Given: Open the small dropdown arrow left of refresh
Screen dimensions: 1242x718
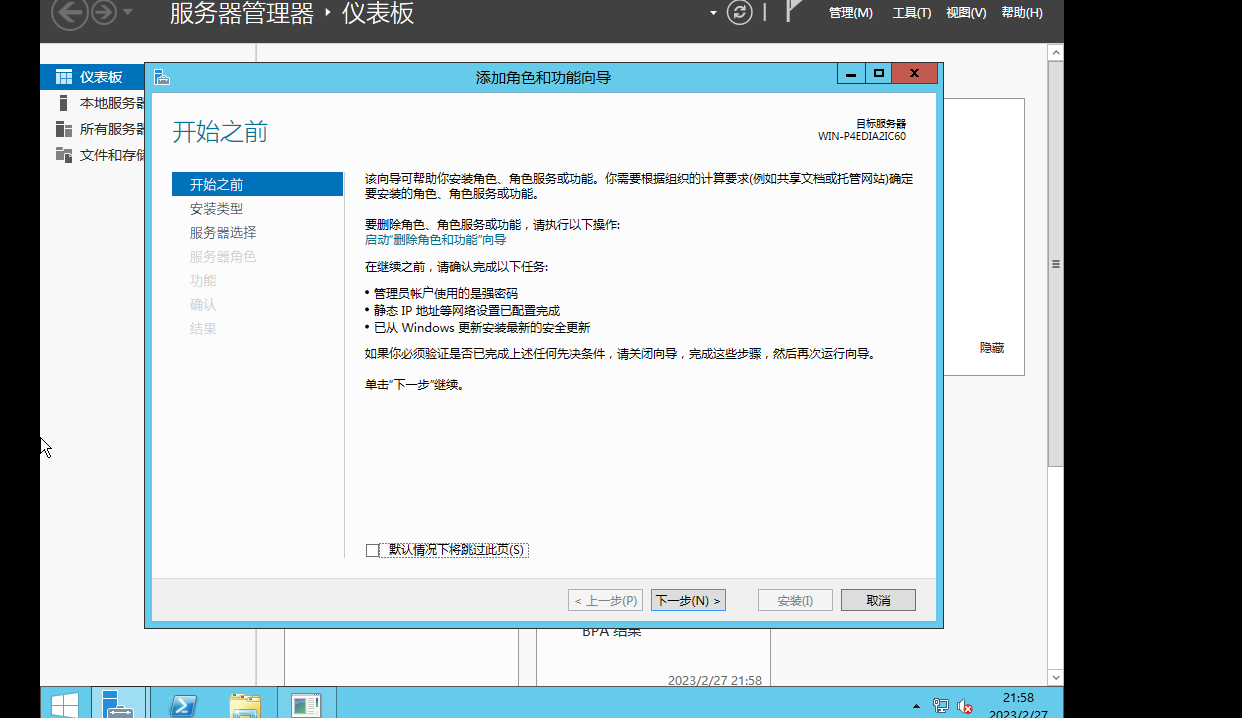Looking at the screenshot, I should pos(713,13).
